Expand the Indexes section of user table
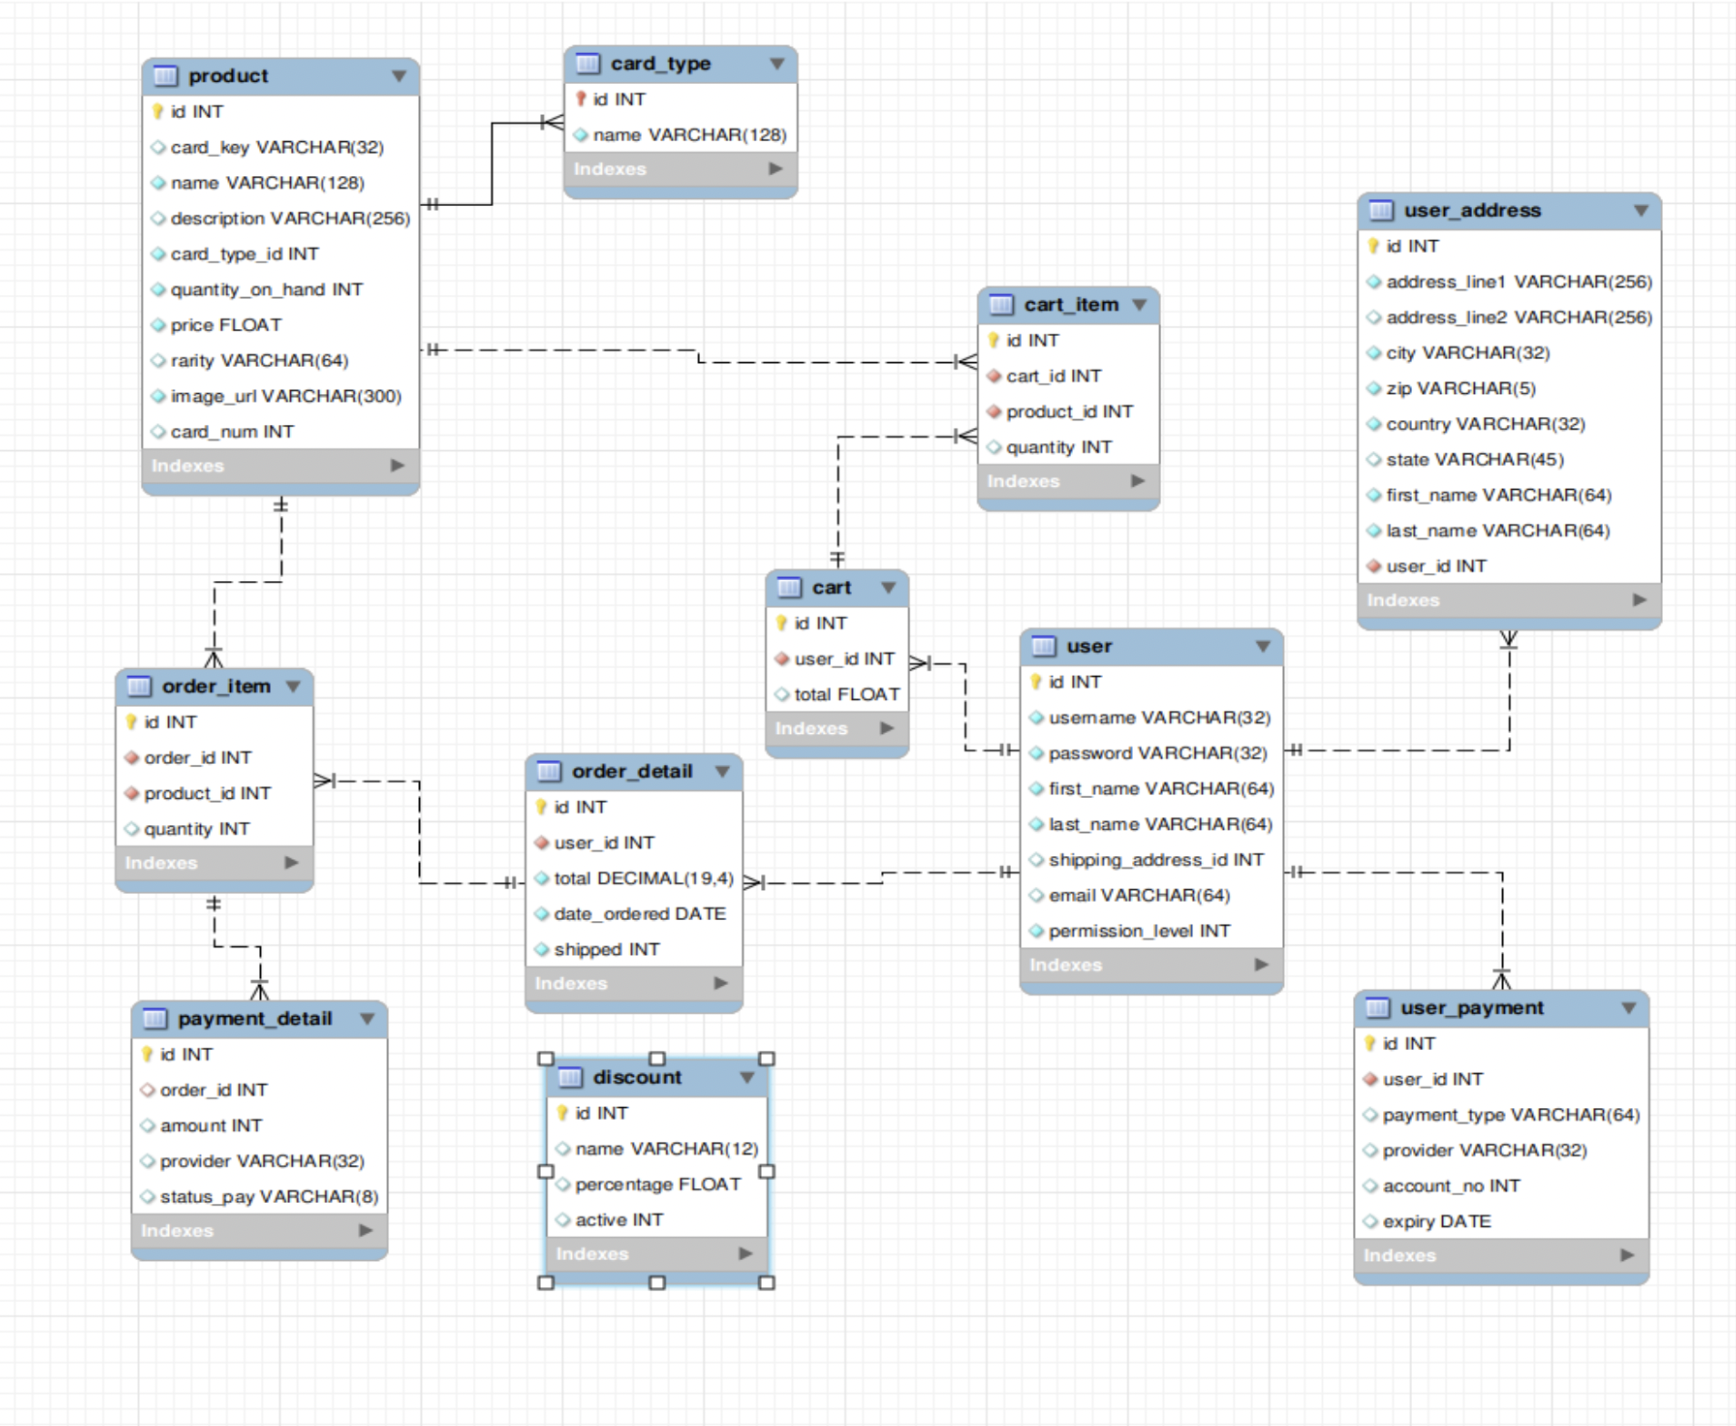Image resolution: width=1736 pixels, height=1426 pixels. click(x=1262, y=966)
